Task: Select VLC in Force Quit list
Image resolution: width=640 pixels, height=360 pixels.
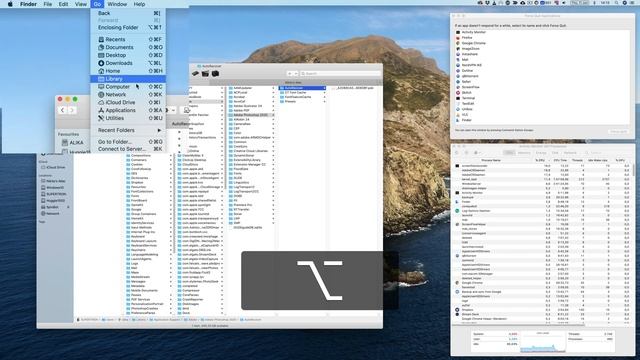Action: (x=541, y=115)
